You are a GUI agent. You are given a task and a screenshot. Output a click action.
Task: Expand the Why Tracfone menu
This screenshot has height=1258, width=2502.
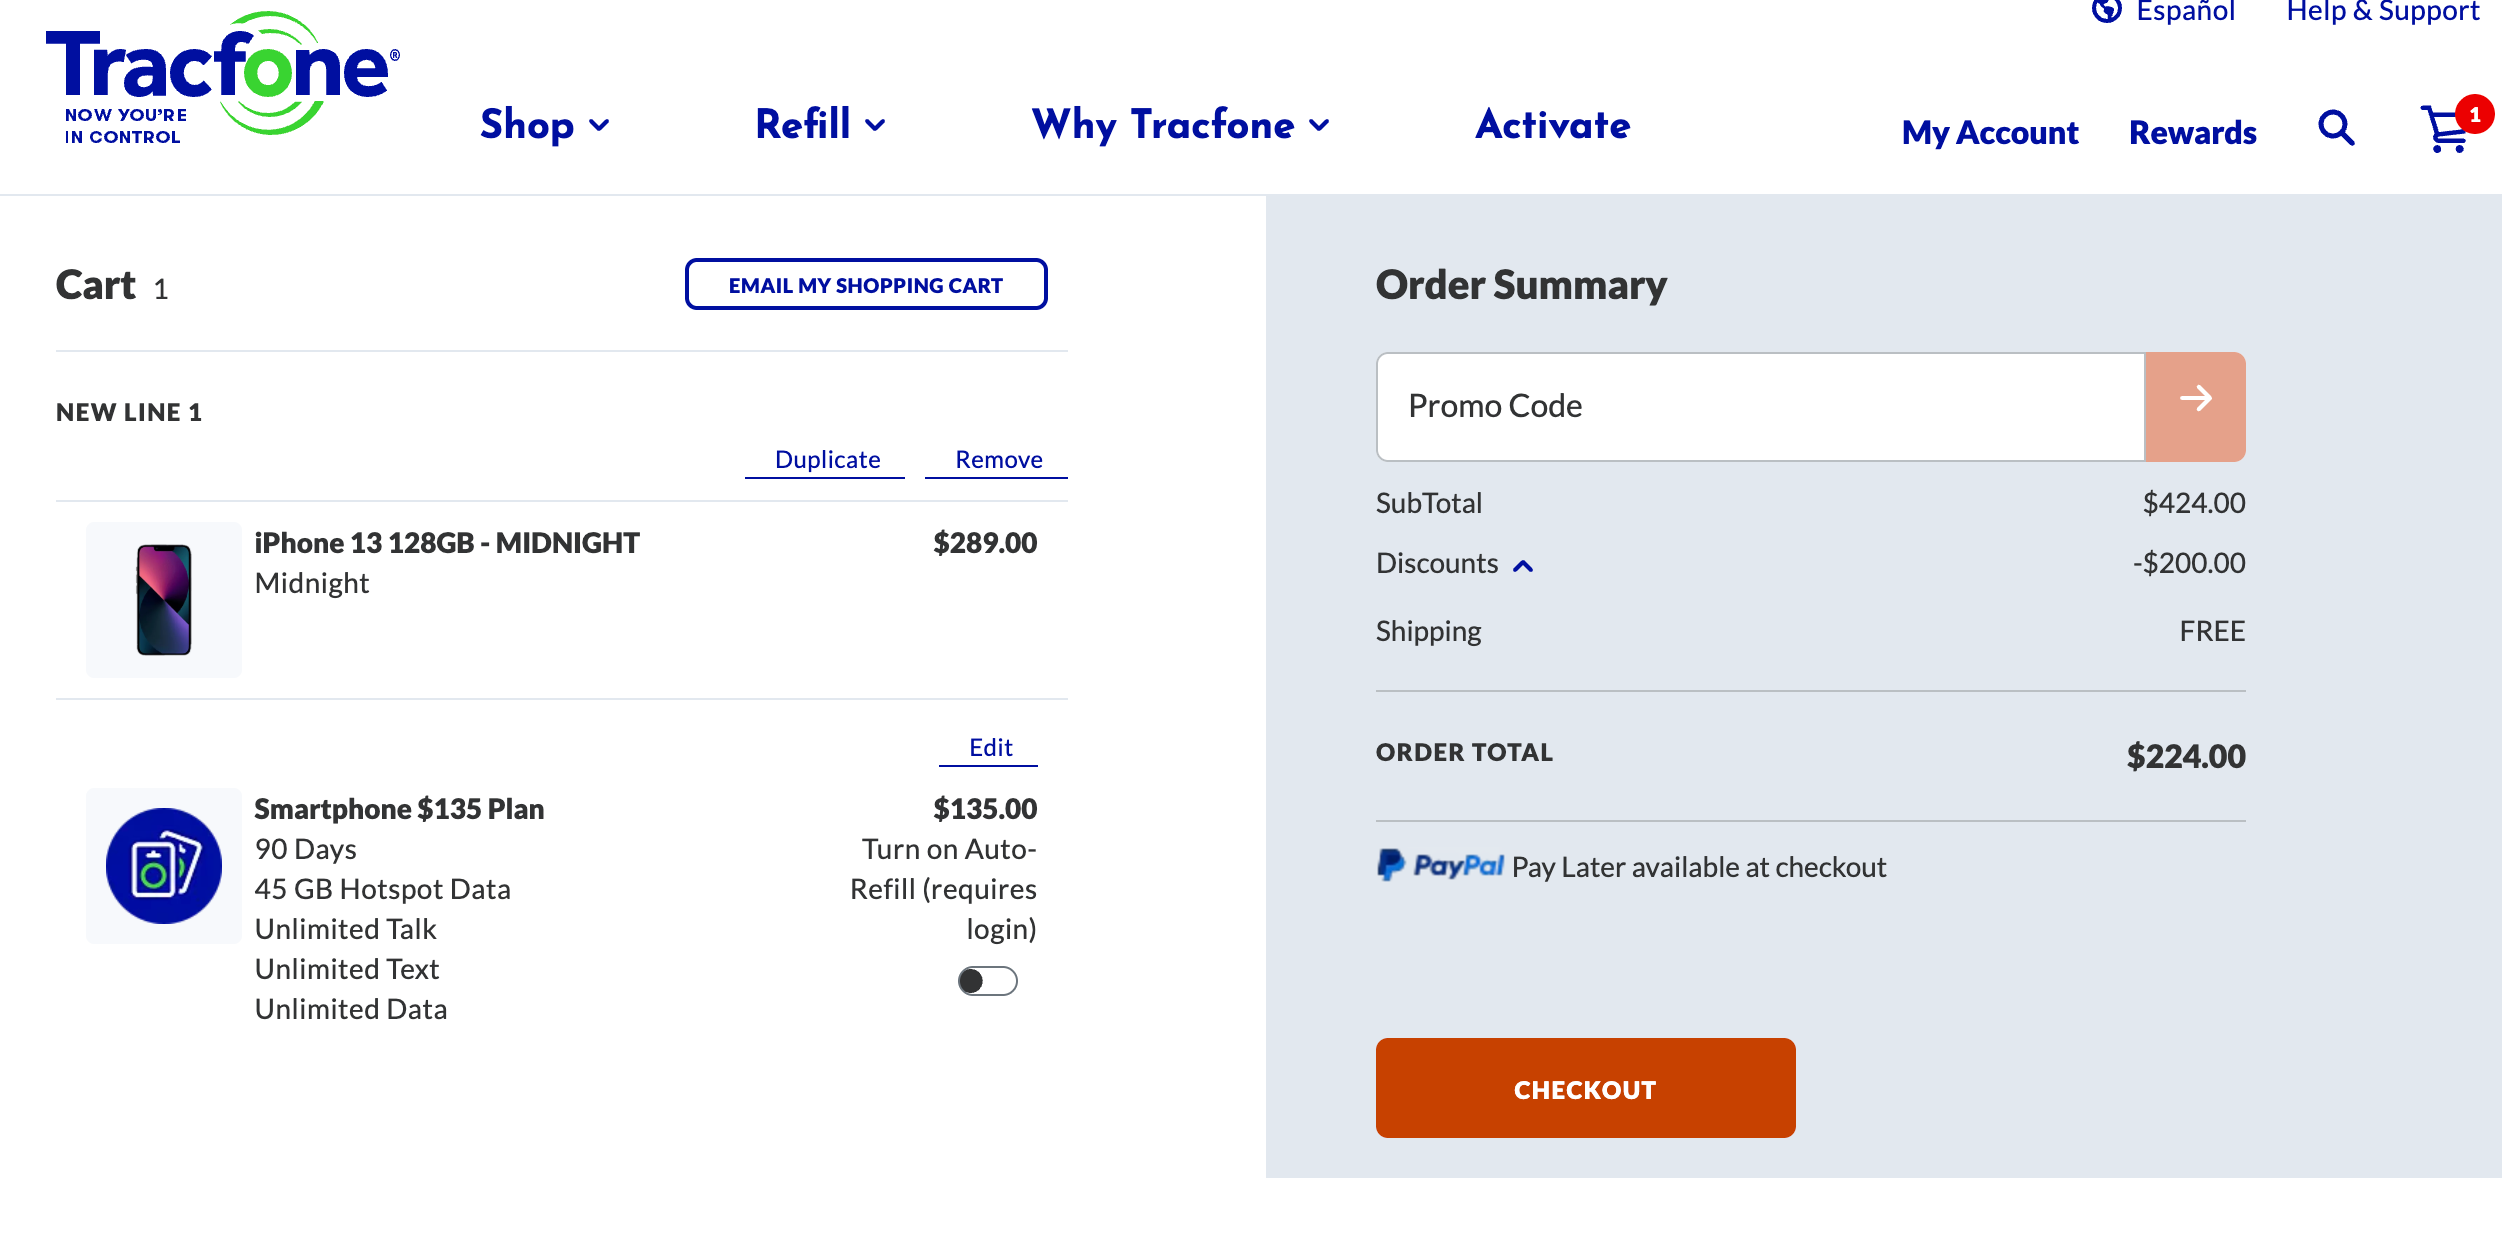tap(1180, 125)
